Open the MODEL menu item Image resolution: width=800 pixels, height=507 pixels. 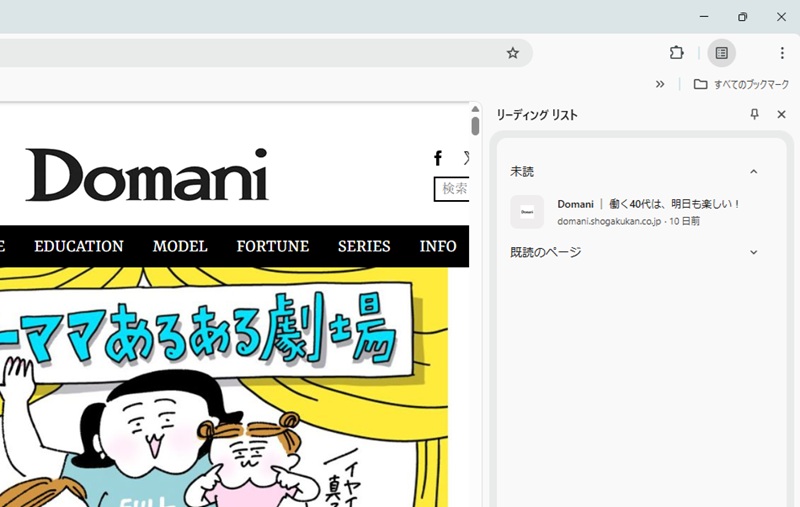pyautogui.click(x=180, y=246)
